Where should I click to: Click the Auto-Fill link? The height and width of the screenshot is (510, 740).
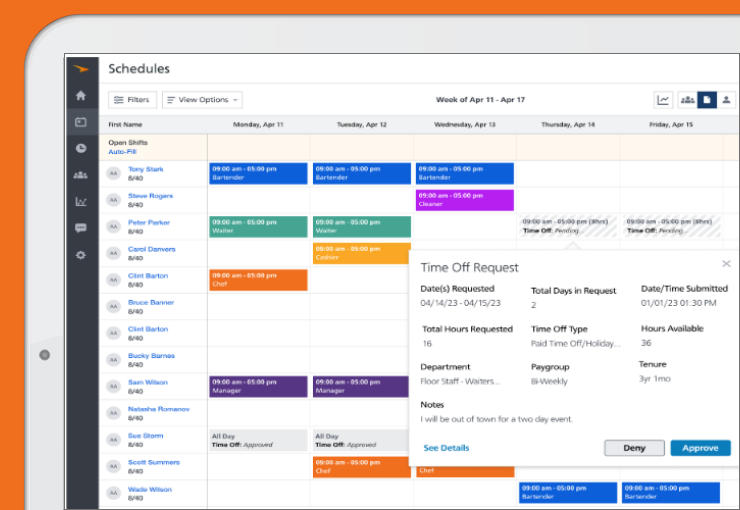122,152
